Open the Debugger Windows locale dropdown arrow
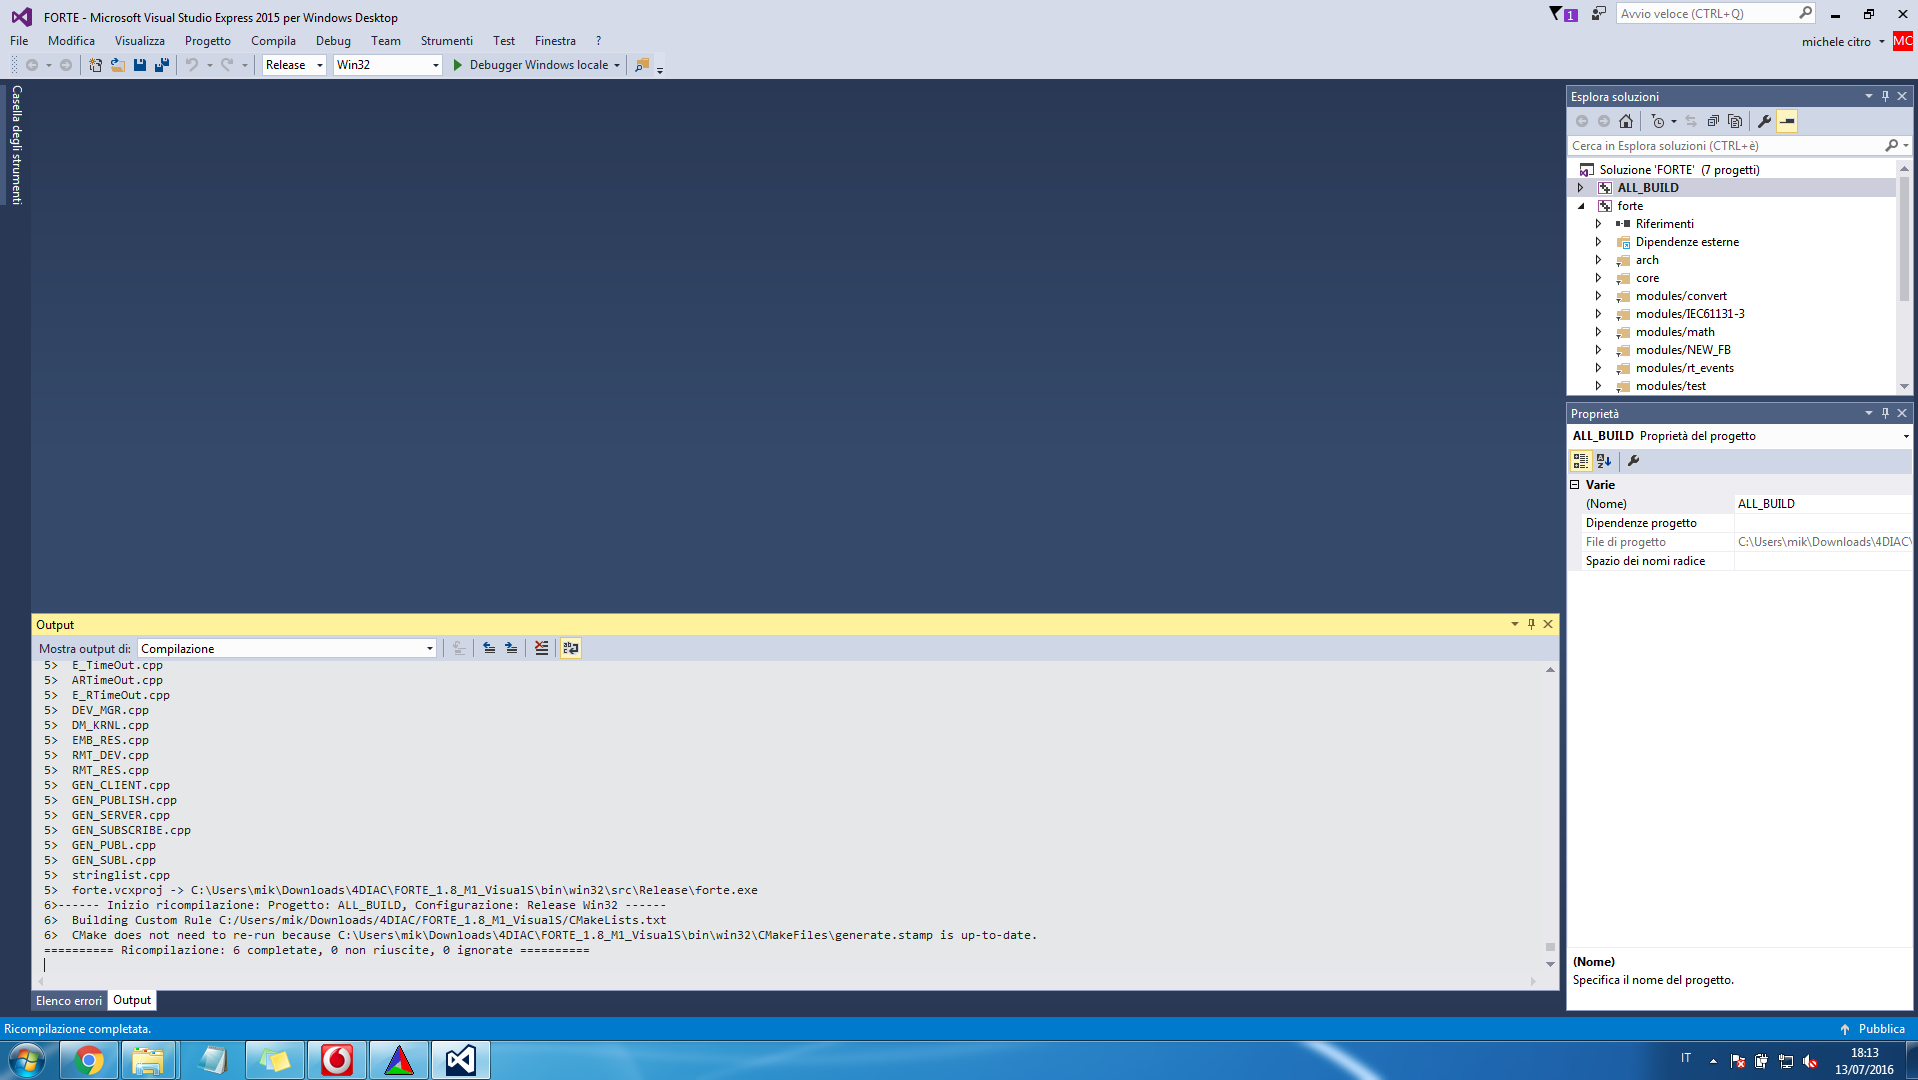 [617, 65]
